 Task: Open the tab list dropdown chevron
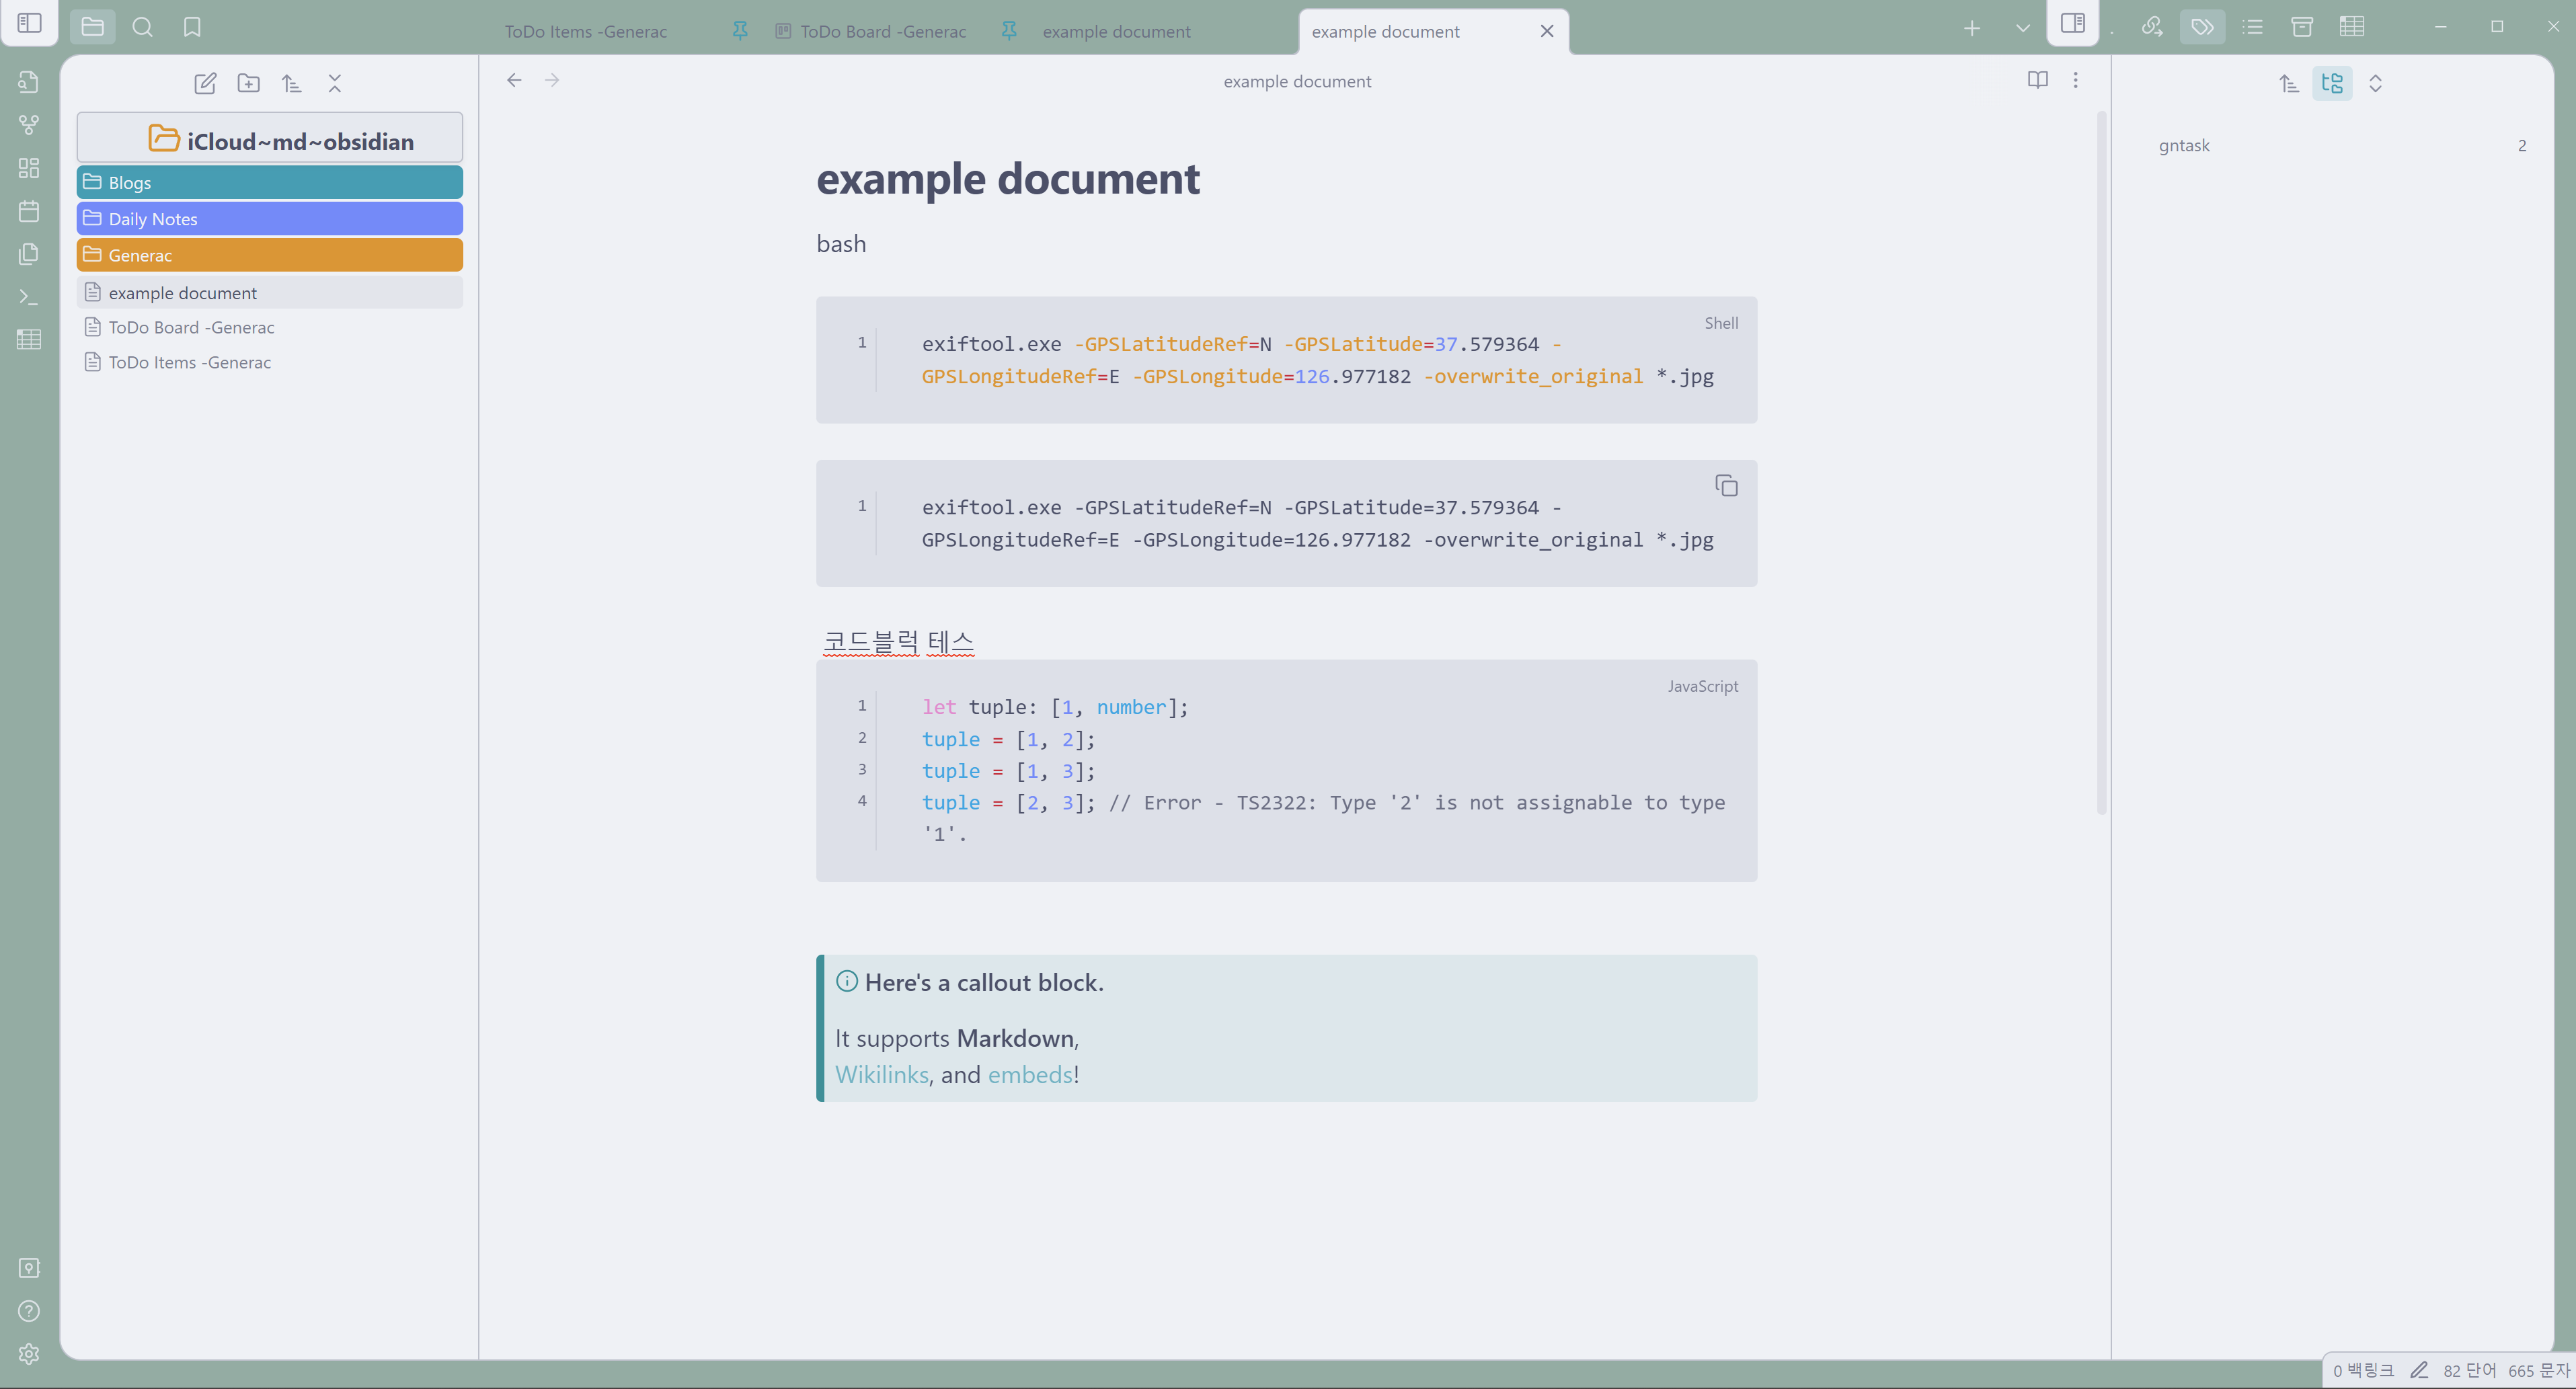click(x=2022, y=28)
